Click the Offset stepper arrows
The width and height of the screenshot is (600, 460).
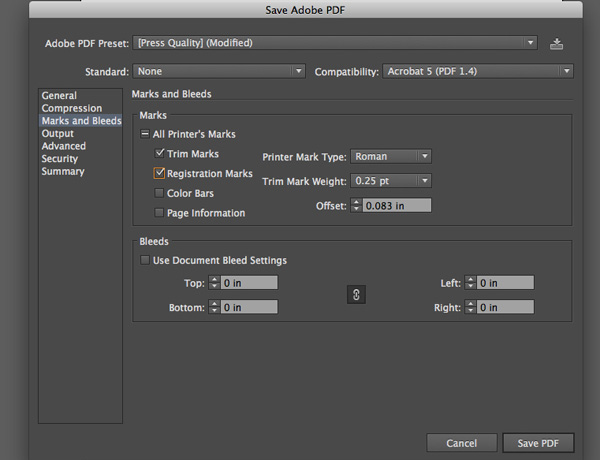(x=356, y=206)
